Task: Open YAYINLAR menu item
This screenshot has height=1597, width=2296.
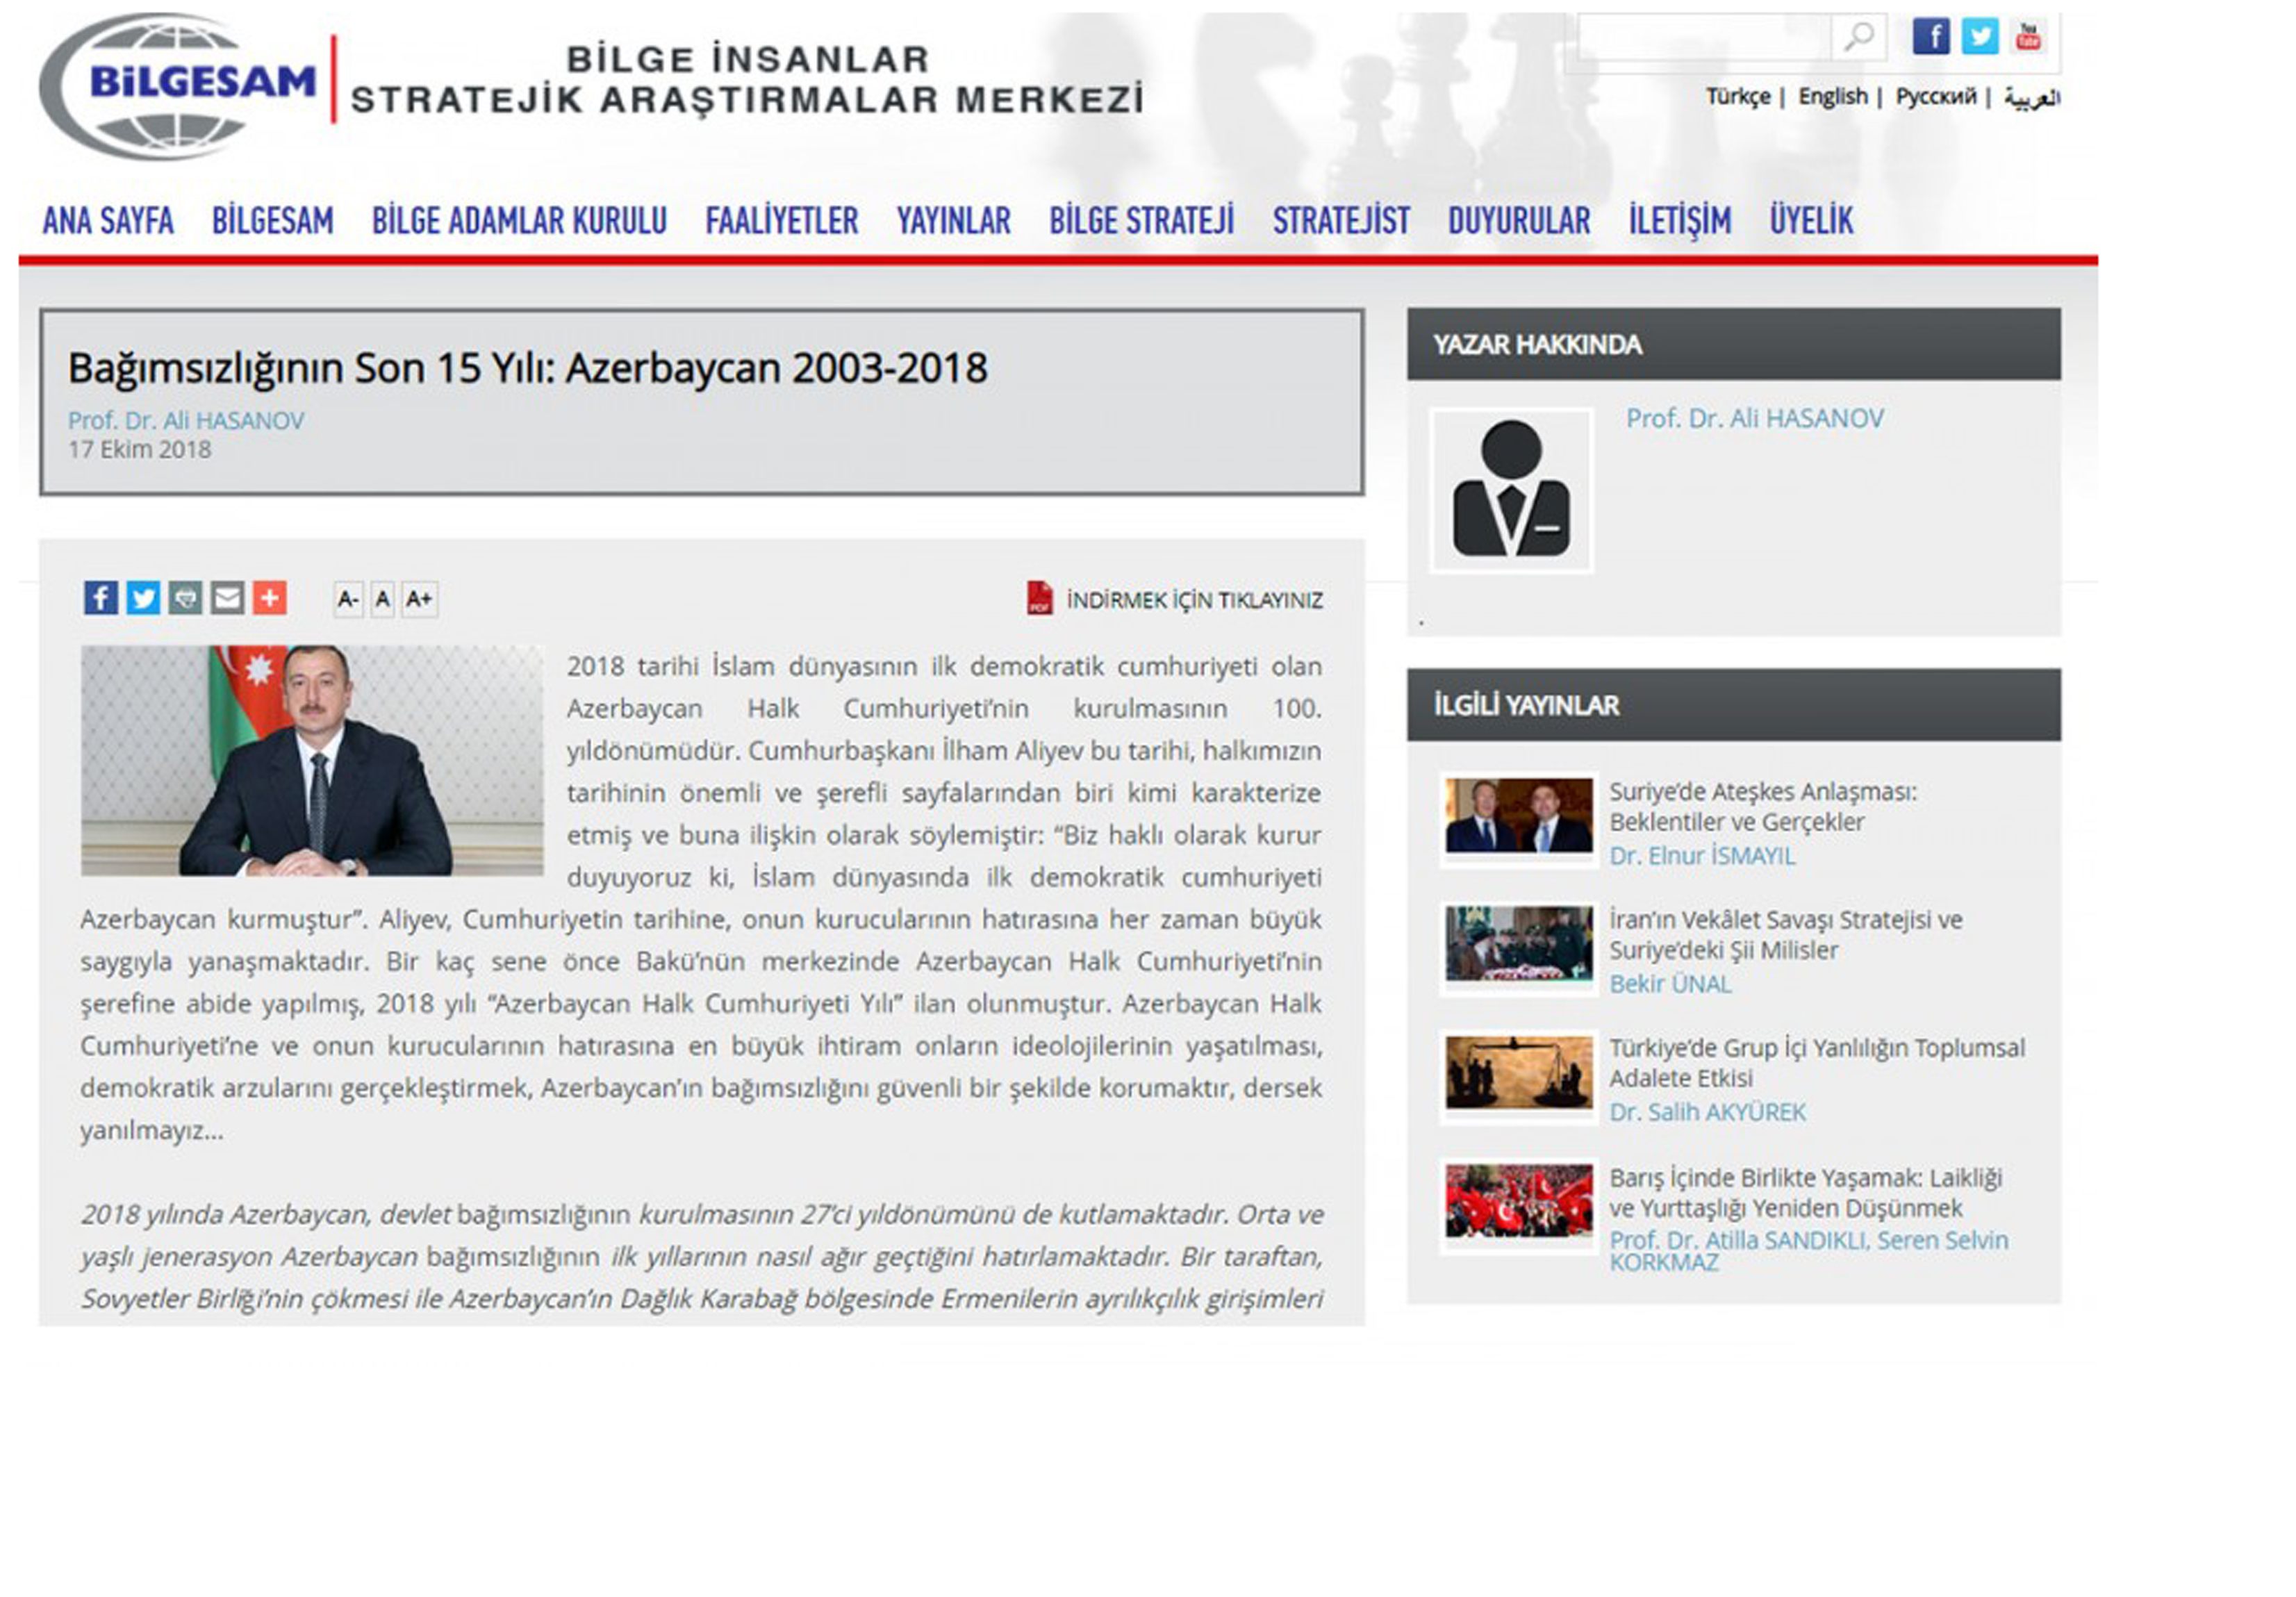Action: (953, 220)
